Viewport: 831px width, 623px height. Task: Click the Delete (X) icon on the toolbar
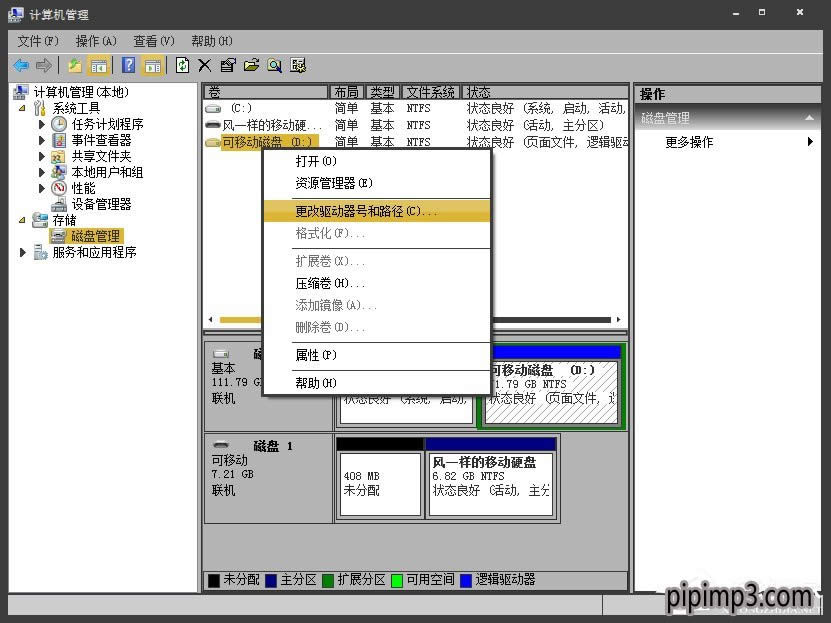click(207, 65)
